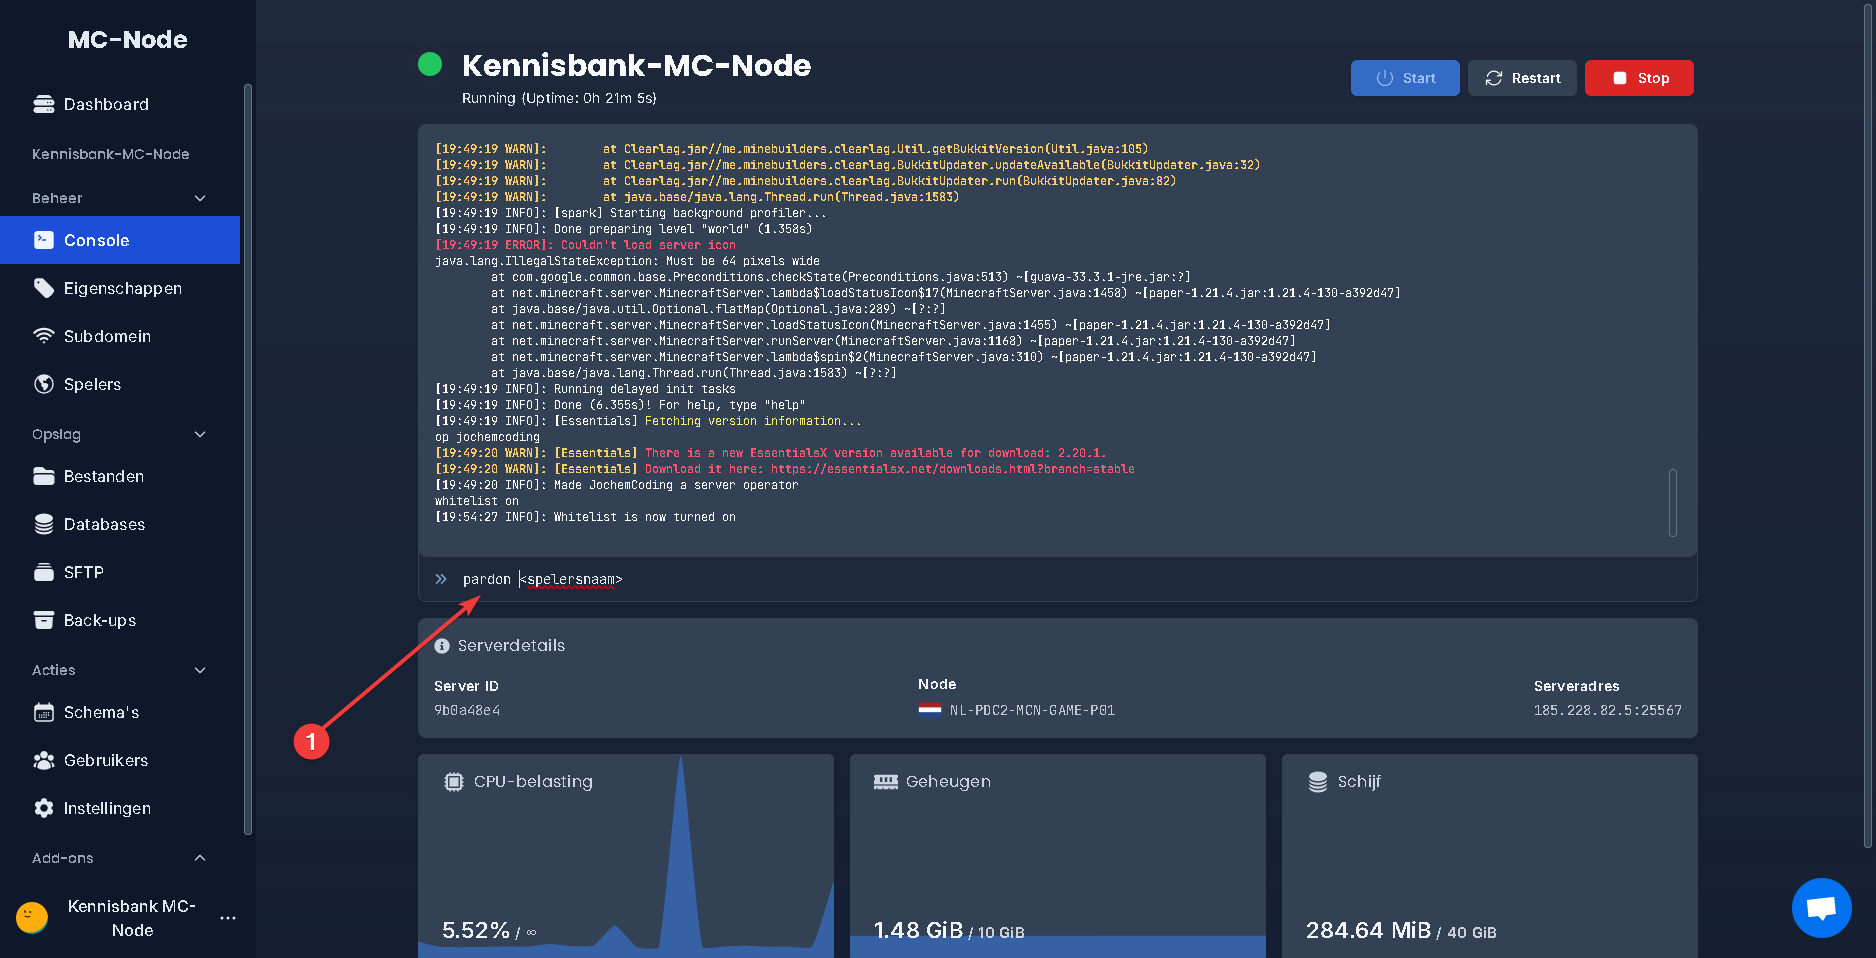Screen dimensions: 1876x958
Task: Click the CPU-belasting chip icon
Action: 454,782
